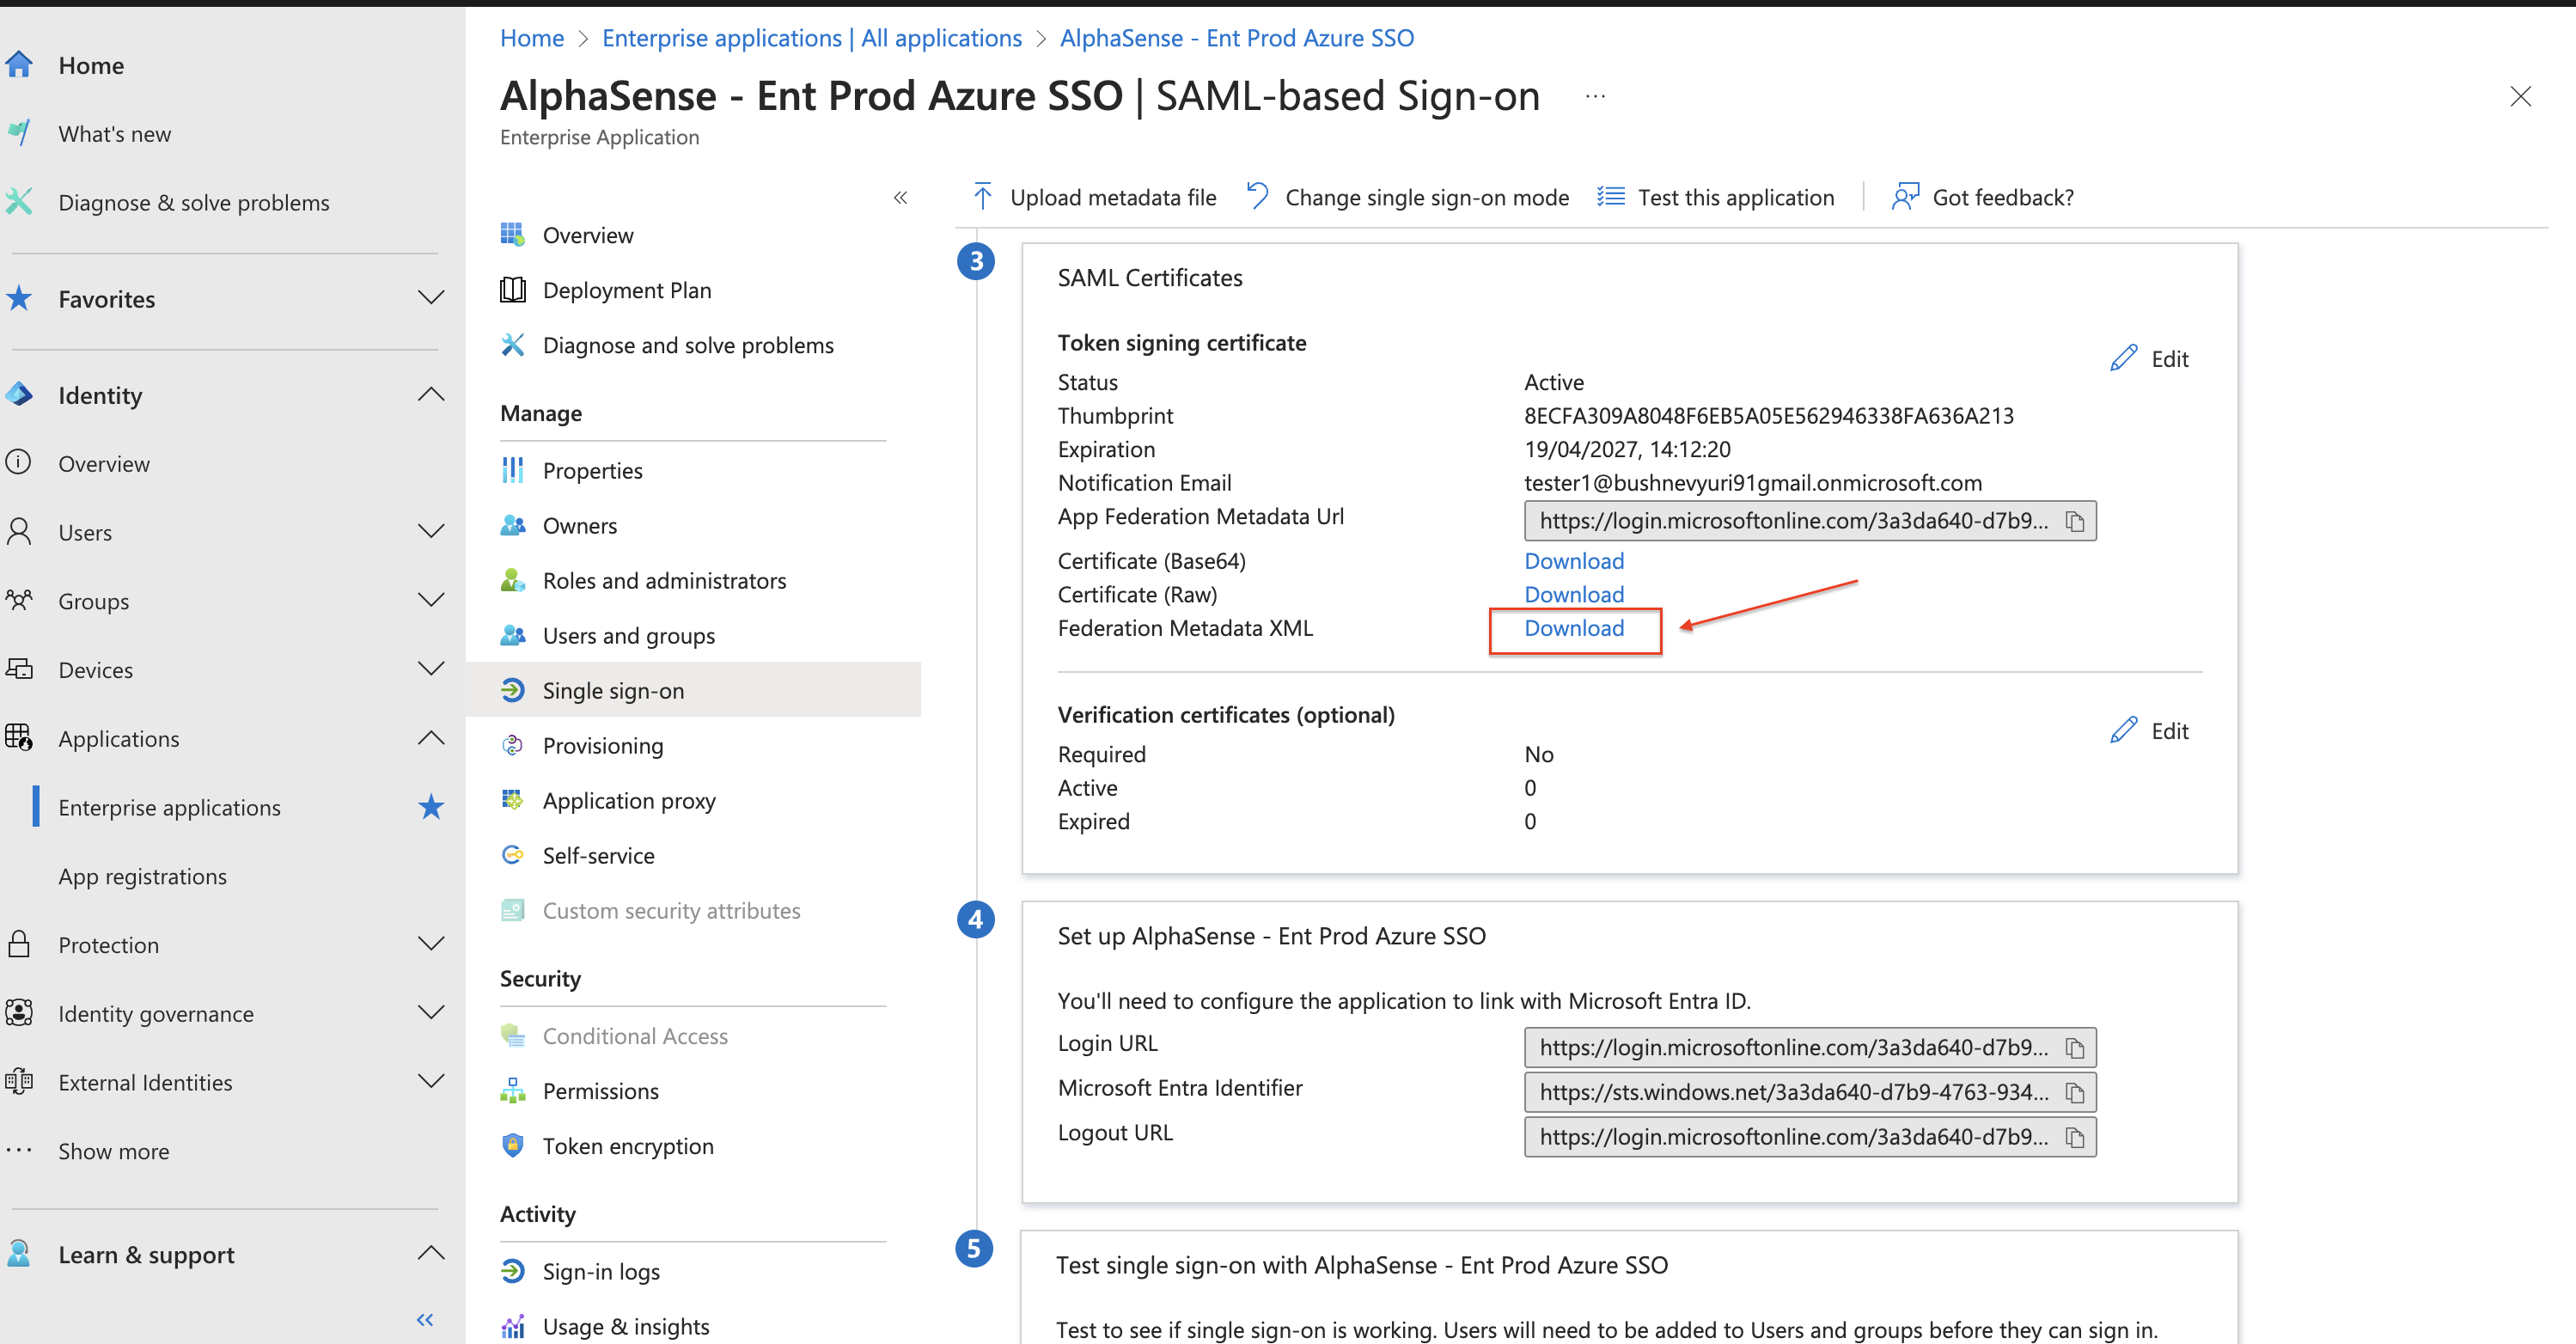The height and width of the screenshot is (1344, 2576).
Task: Expand the Users section chevron
Action: pos(431,531)
